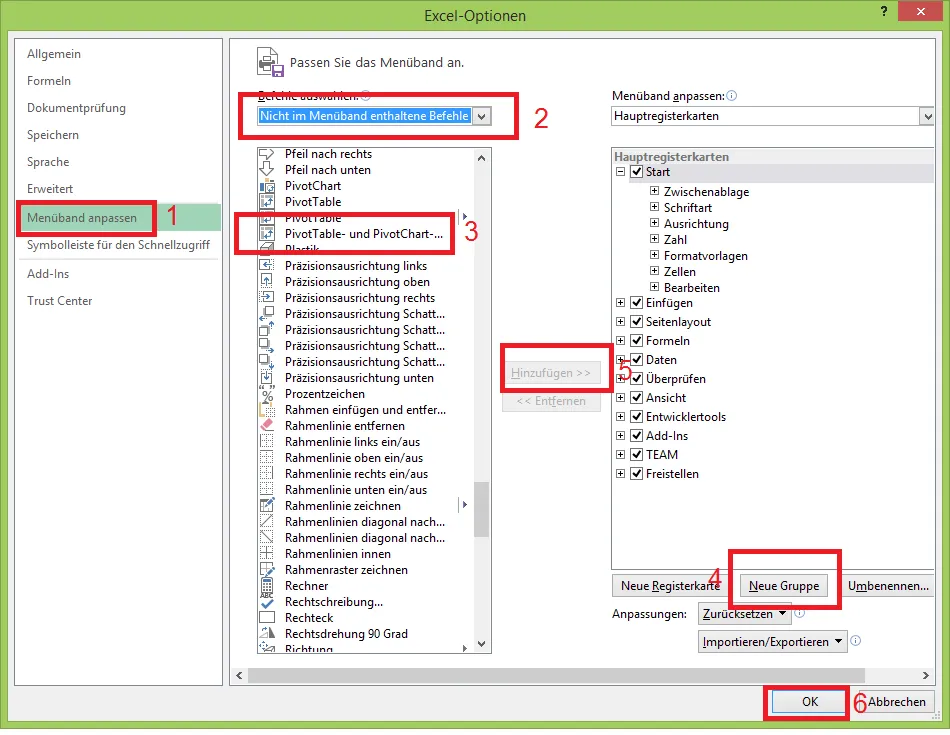
Task: Open the Importieren/Exportieren dropdown
Action: click(772, 642)
